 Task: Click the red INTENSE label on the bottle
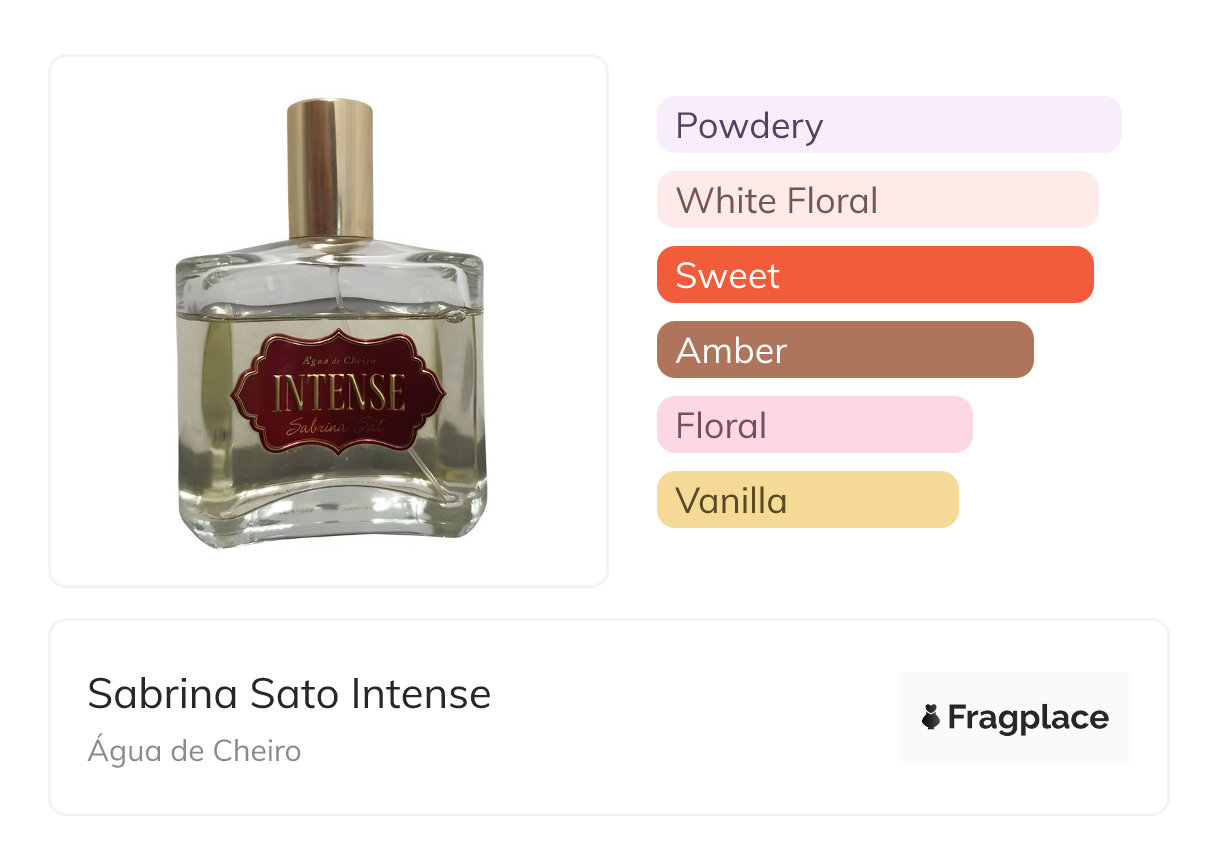coord(338,391)
